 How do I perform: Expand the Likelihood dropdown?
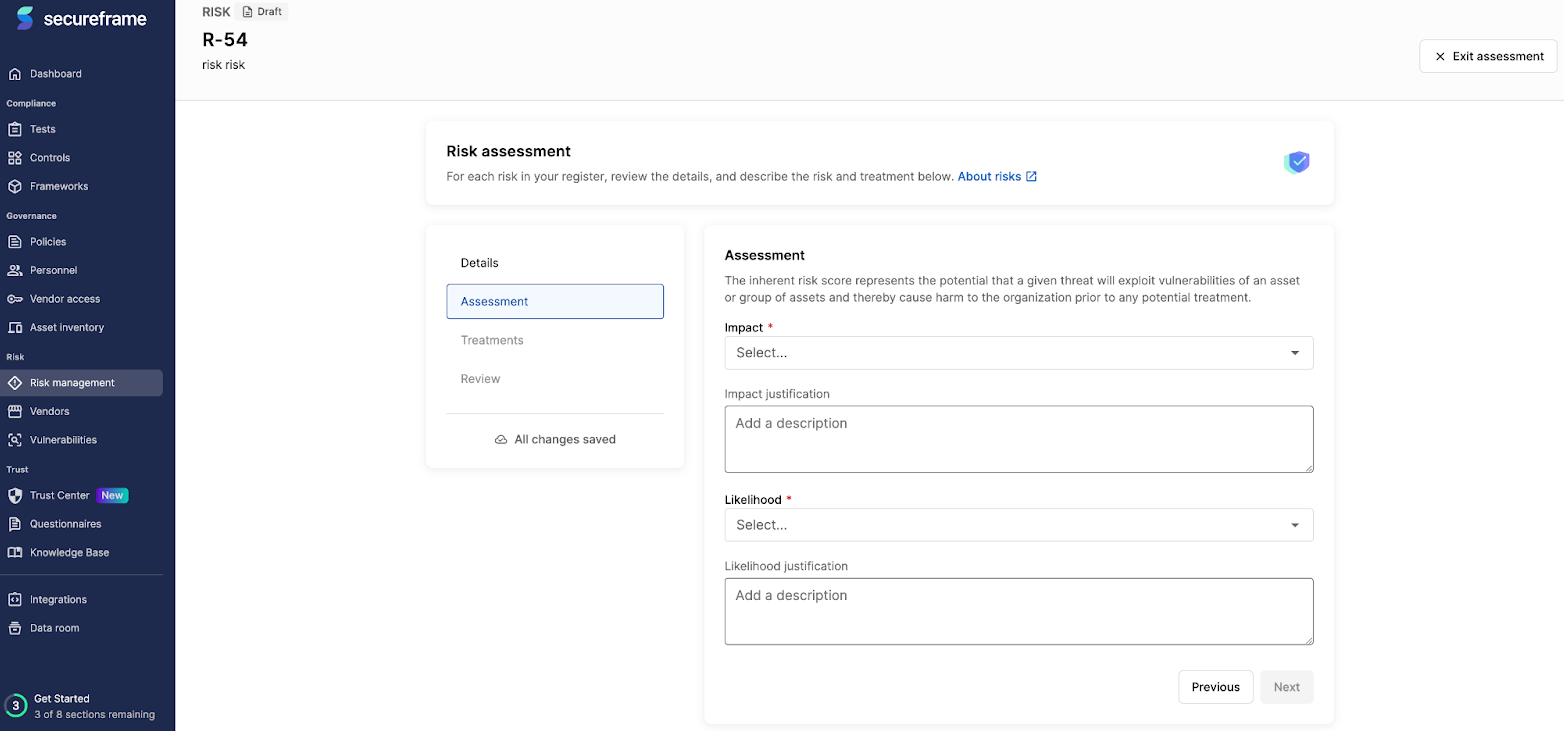click(x=1019, y=525)
